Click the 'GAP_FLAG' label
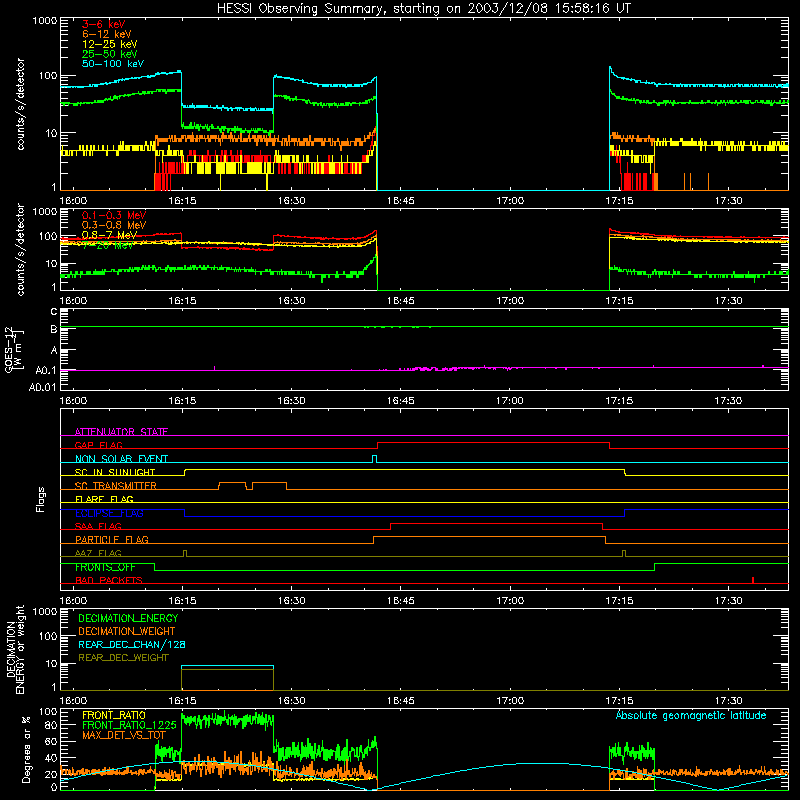This screenshot has height=800, width=800. click(99, 445)
